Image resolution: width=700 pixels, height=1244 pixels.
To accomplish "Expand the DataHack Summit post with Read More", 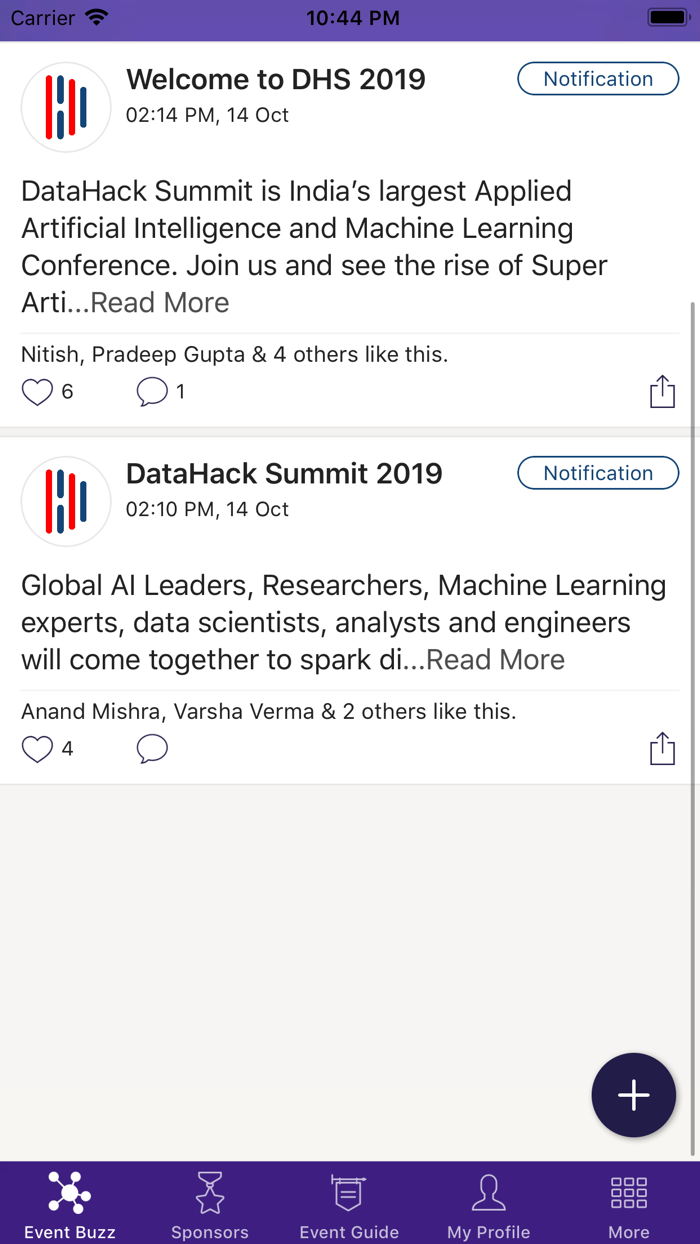I will pos(495,659).
